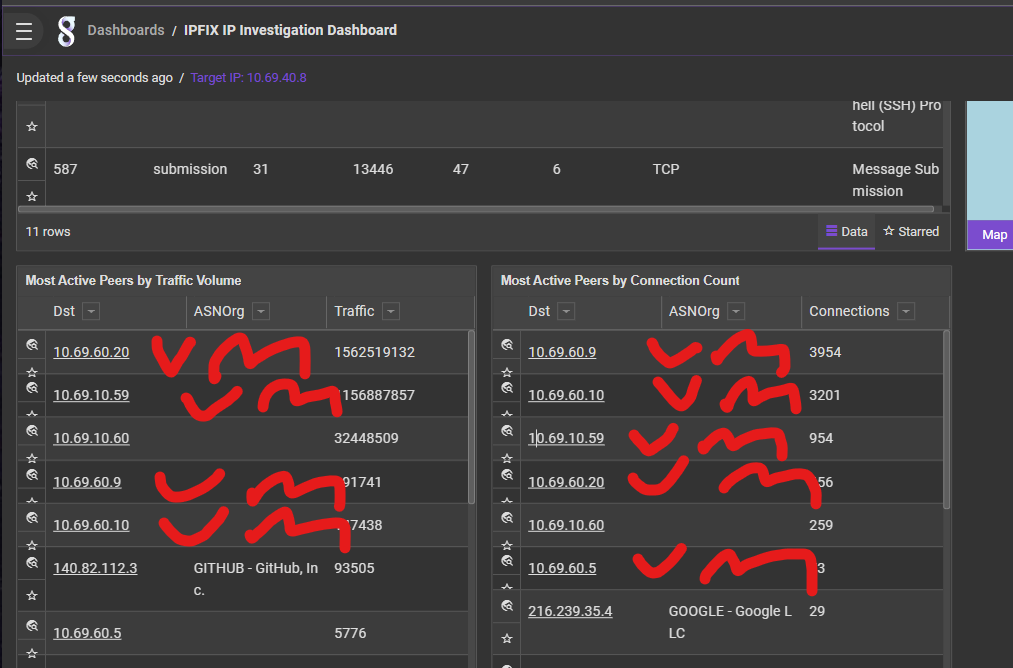The width and height of the screenshot is (1013, 668).
Task: Open Traffic column dropdown menu
Action: click(391, 311)
